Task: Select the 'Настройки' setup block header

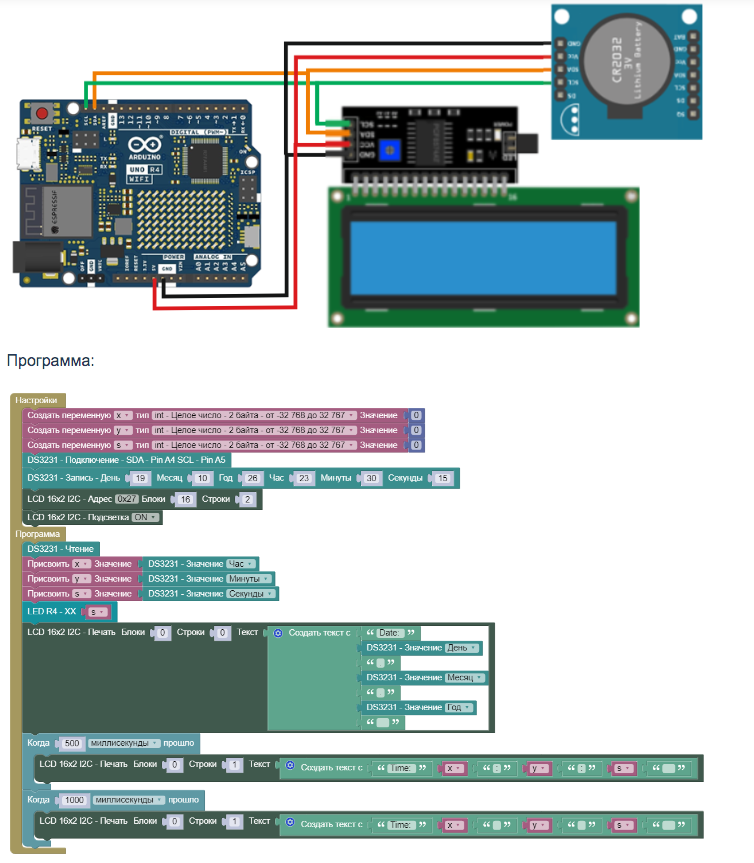Action: click(x=36, y=400)
